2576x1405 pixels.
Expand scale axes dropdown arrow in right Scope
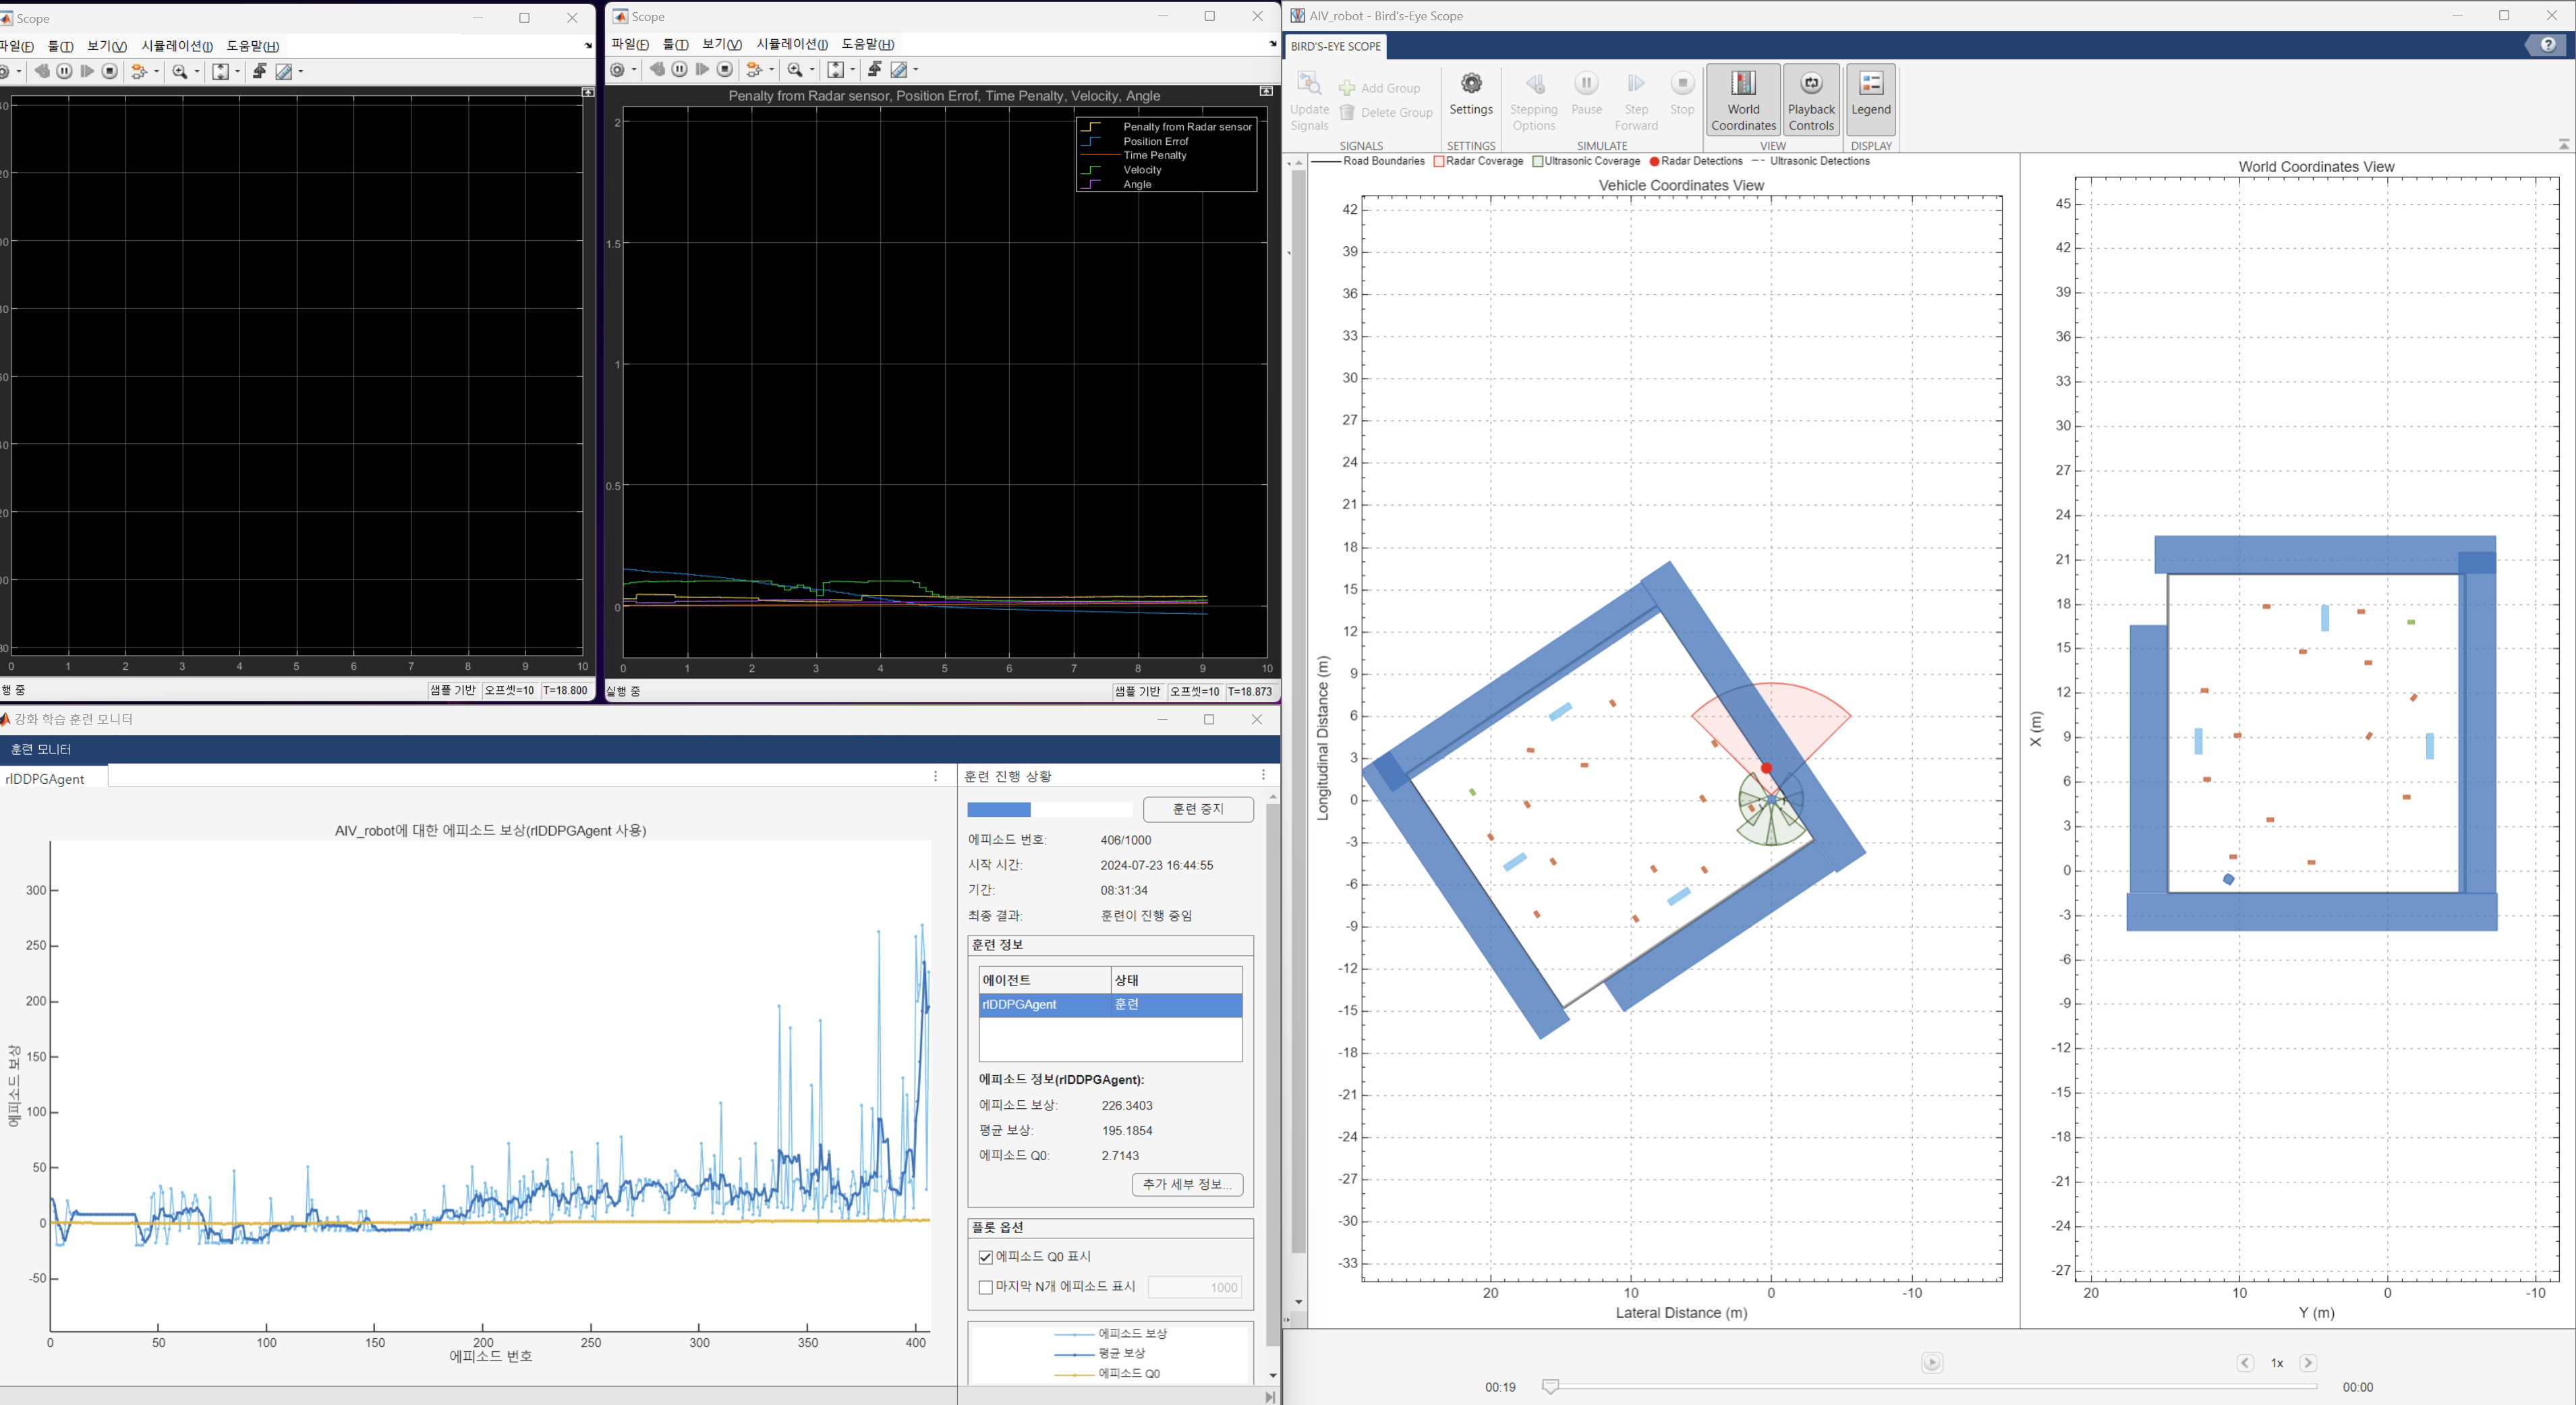[x=853, y=70]
